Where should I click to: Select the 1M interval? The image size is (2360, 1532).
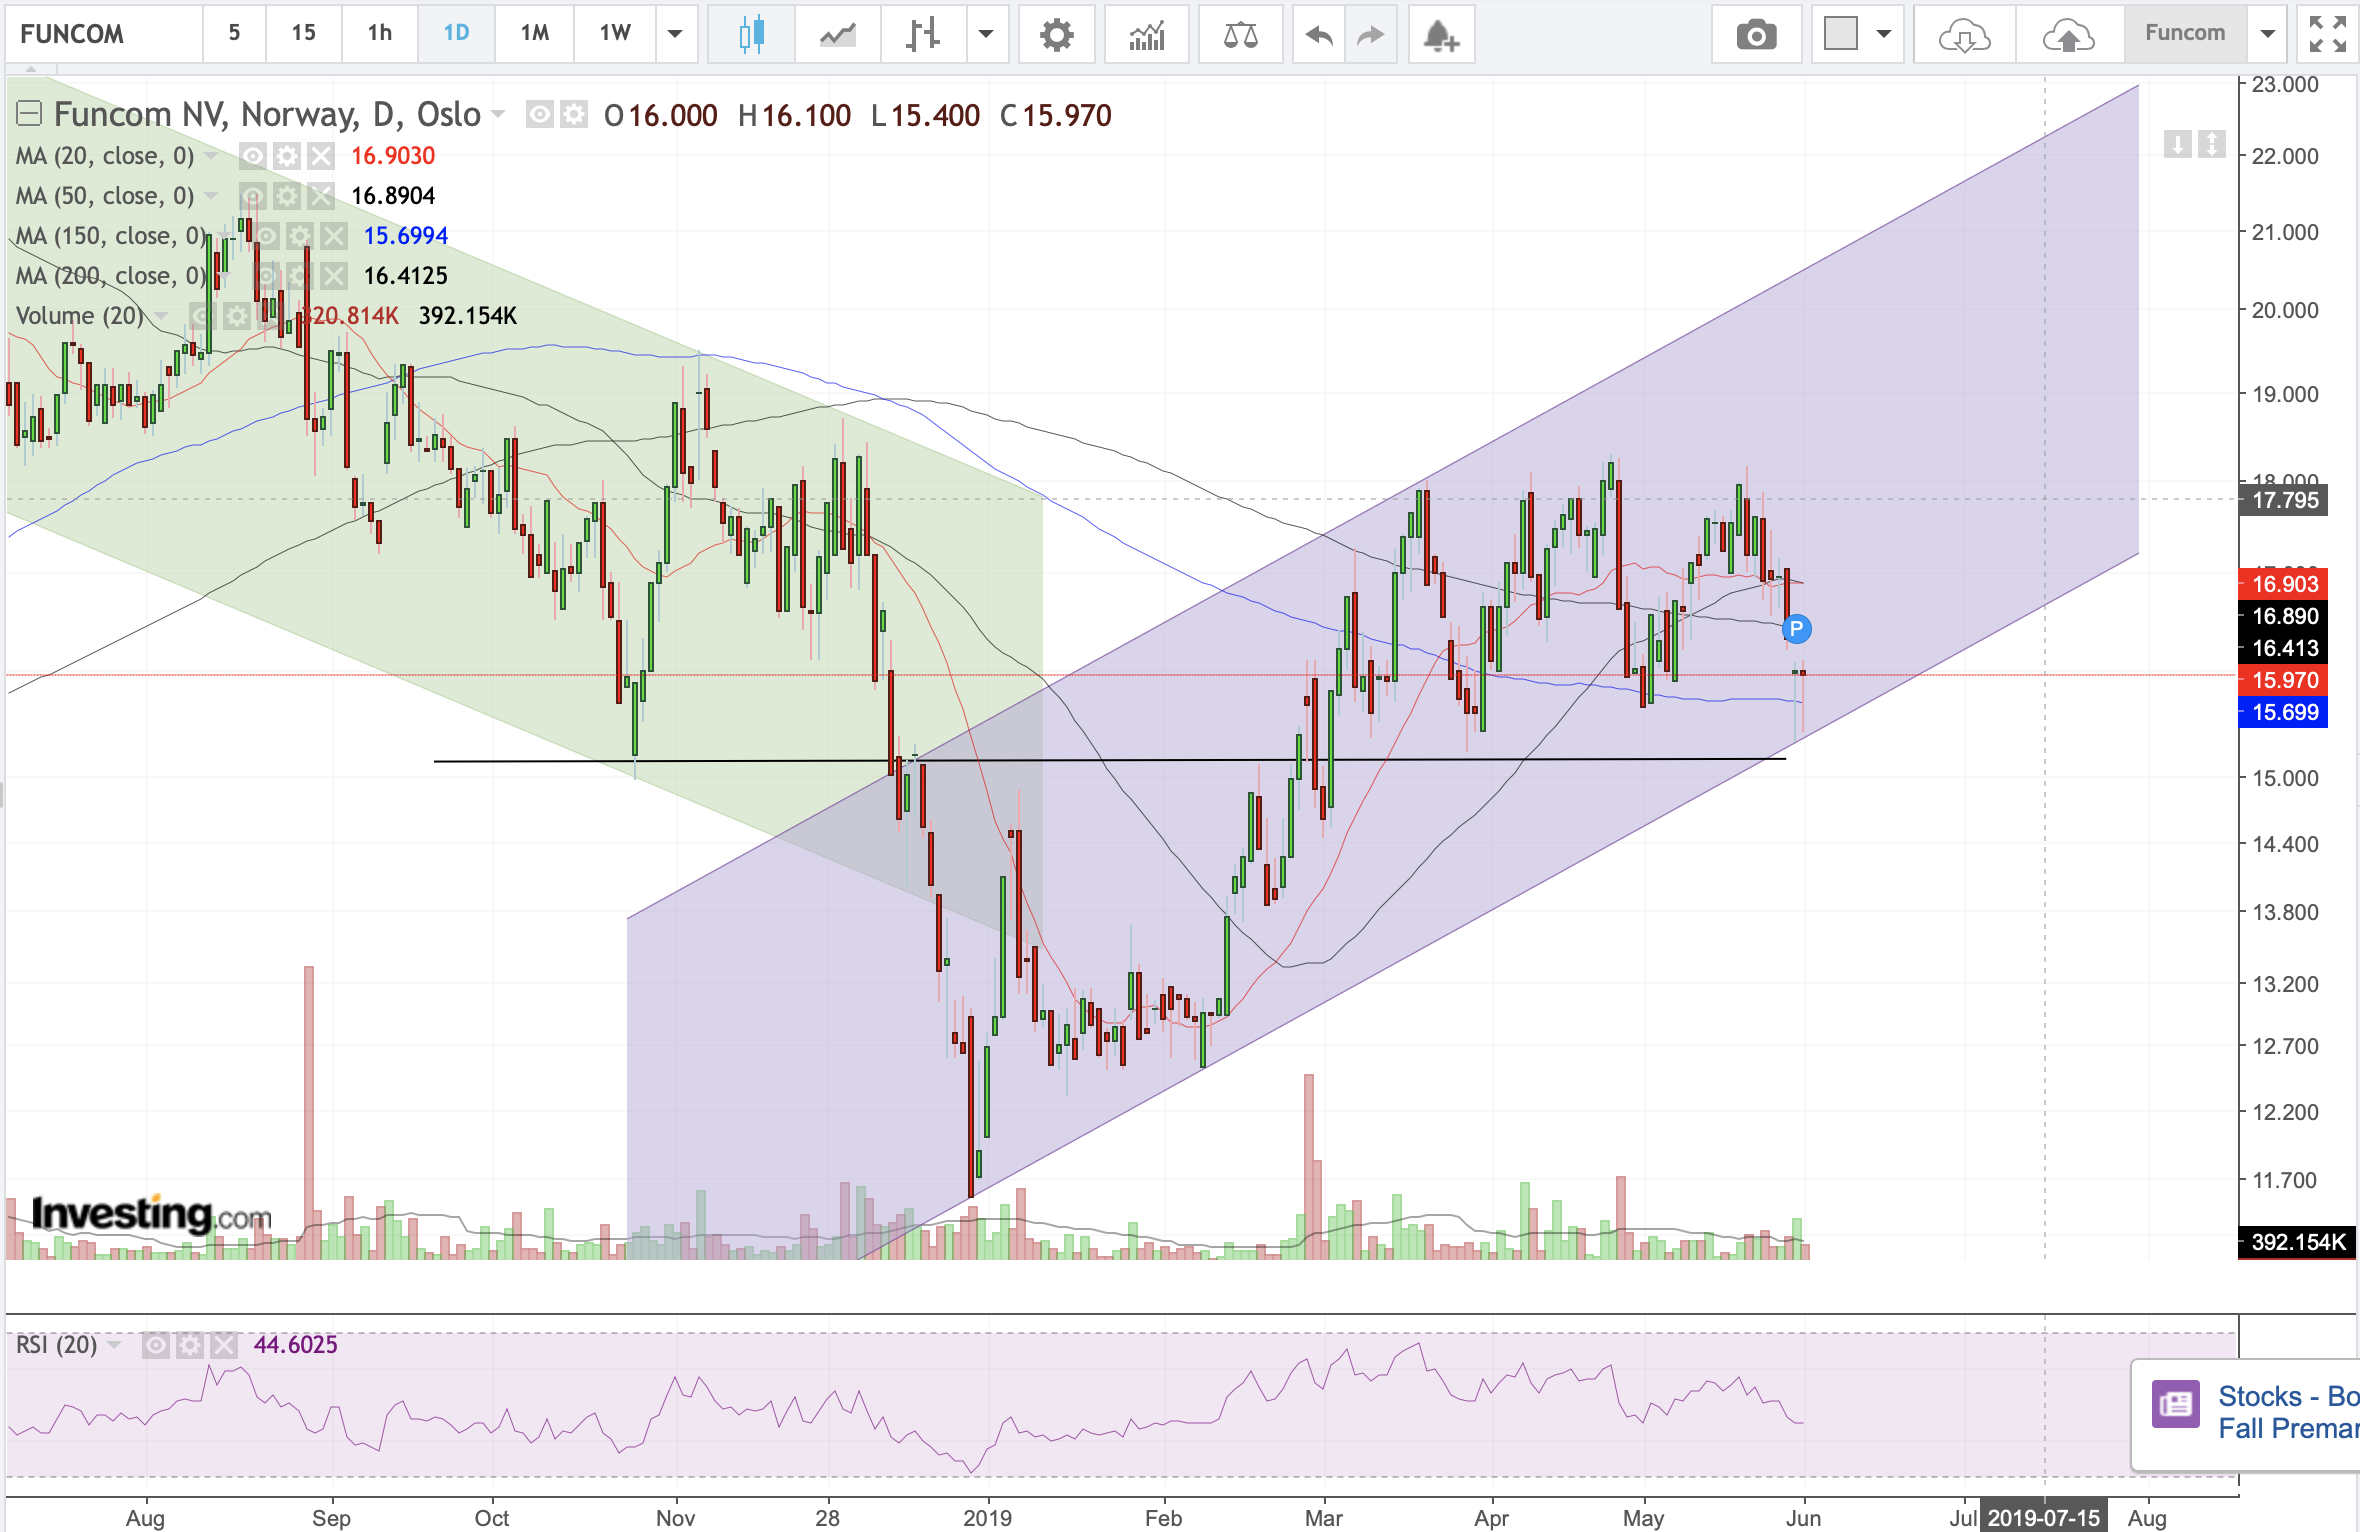(535, 34)
